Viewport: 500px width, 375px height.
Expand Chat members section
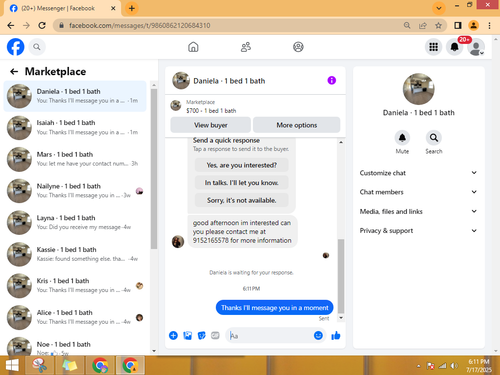point(418,192)
